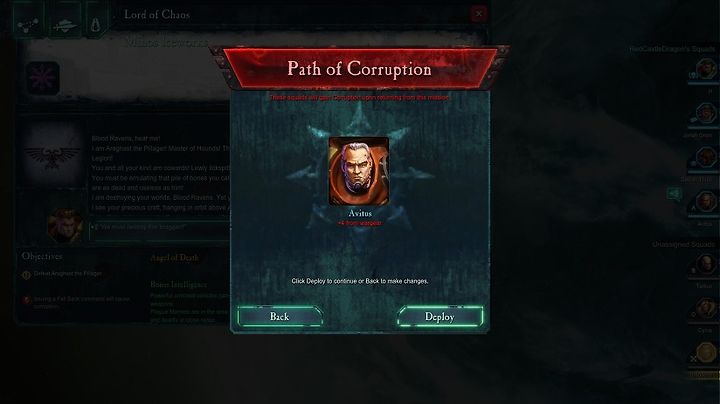Assign Tarkus from the Unassigned Squads list

click(x=705, y=265)
